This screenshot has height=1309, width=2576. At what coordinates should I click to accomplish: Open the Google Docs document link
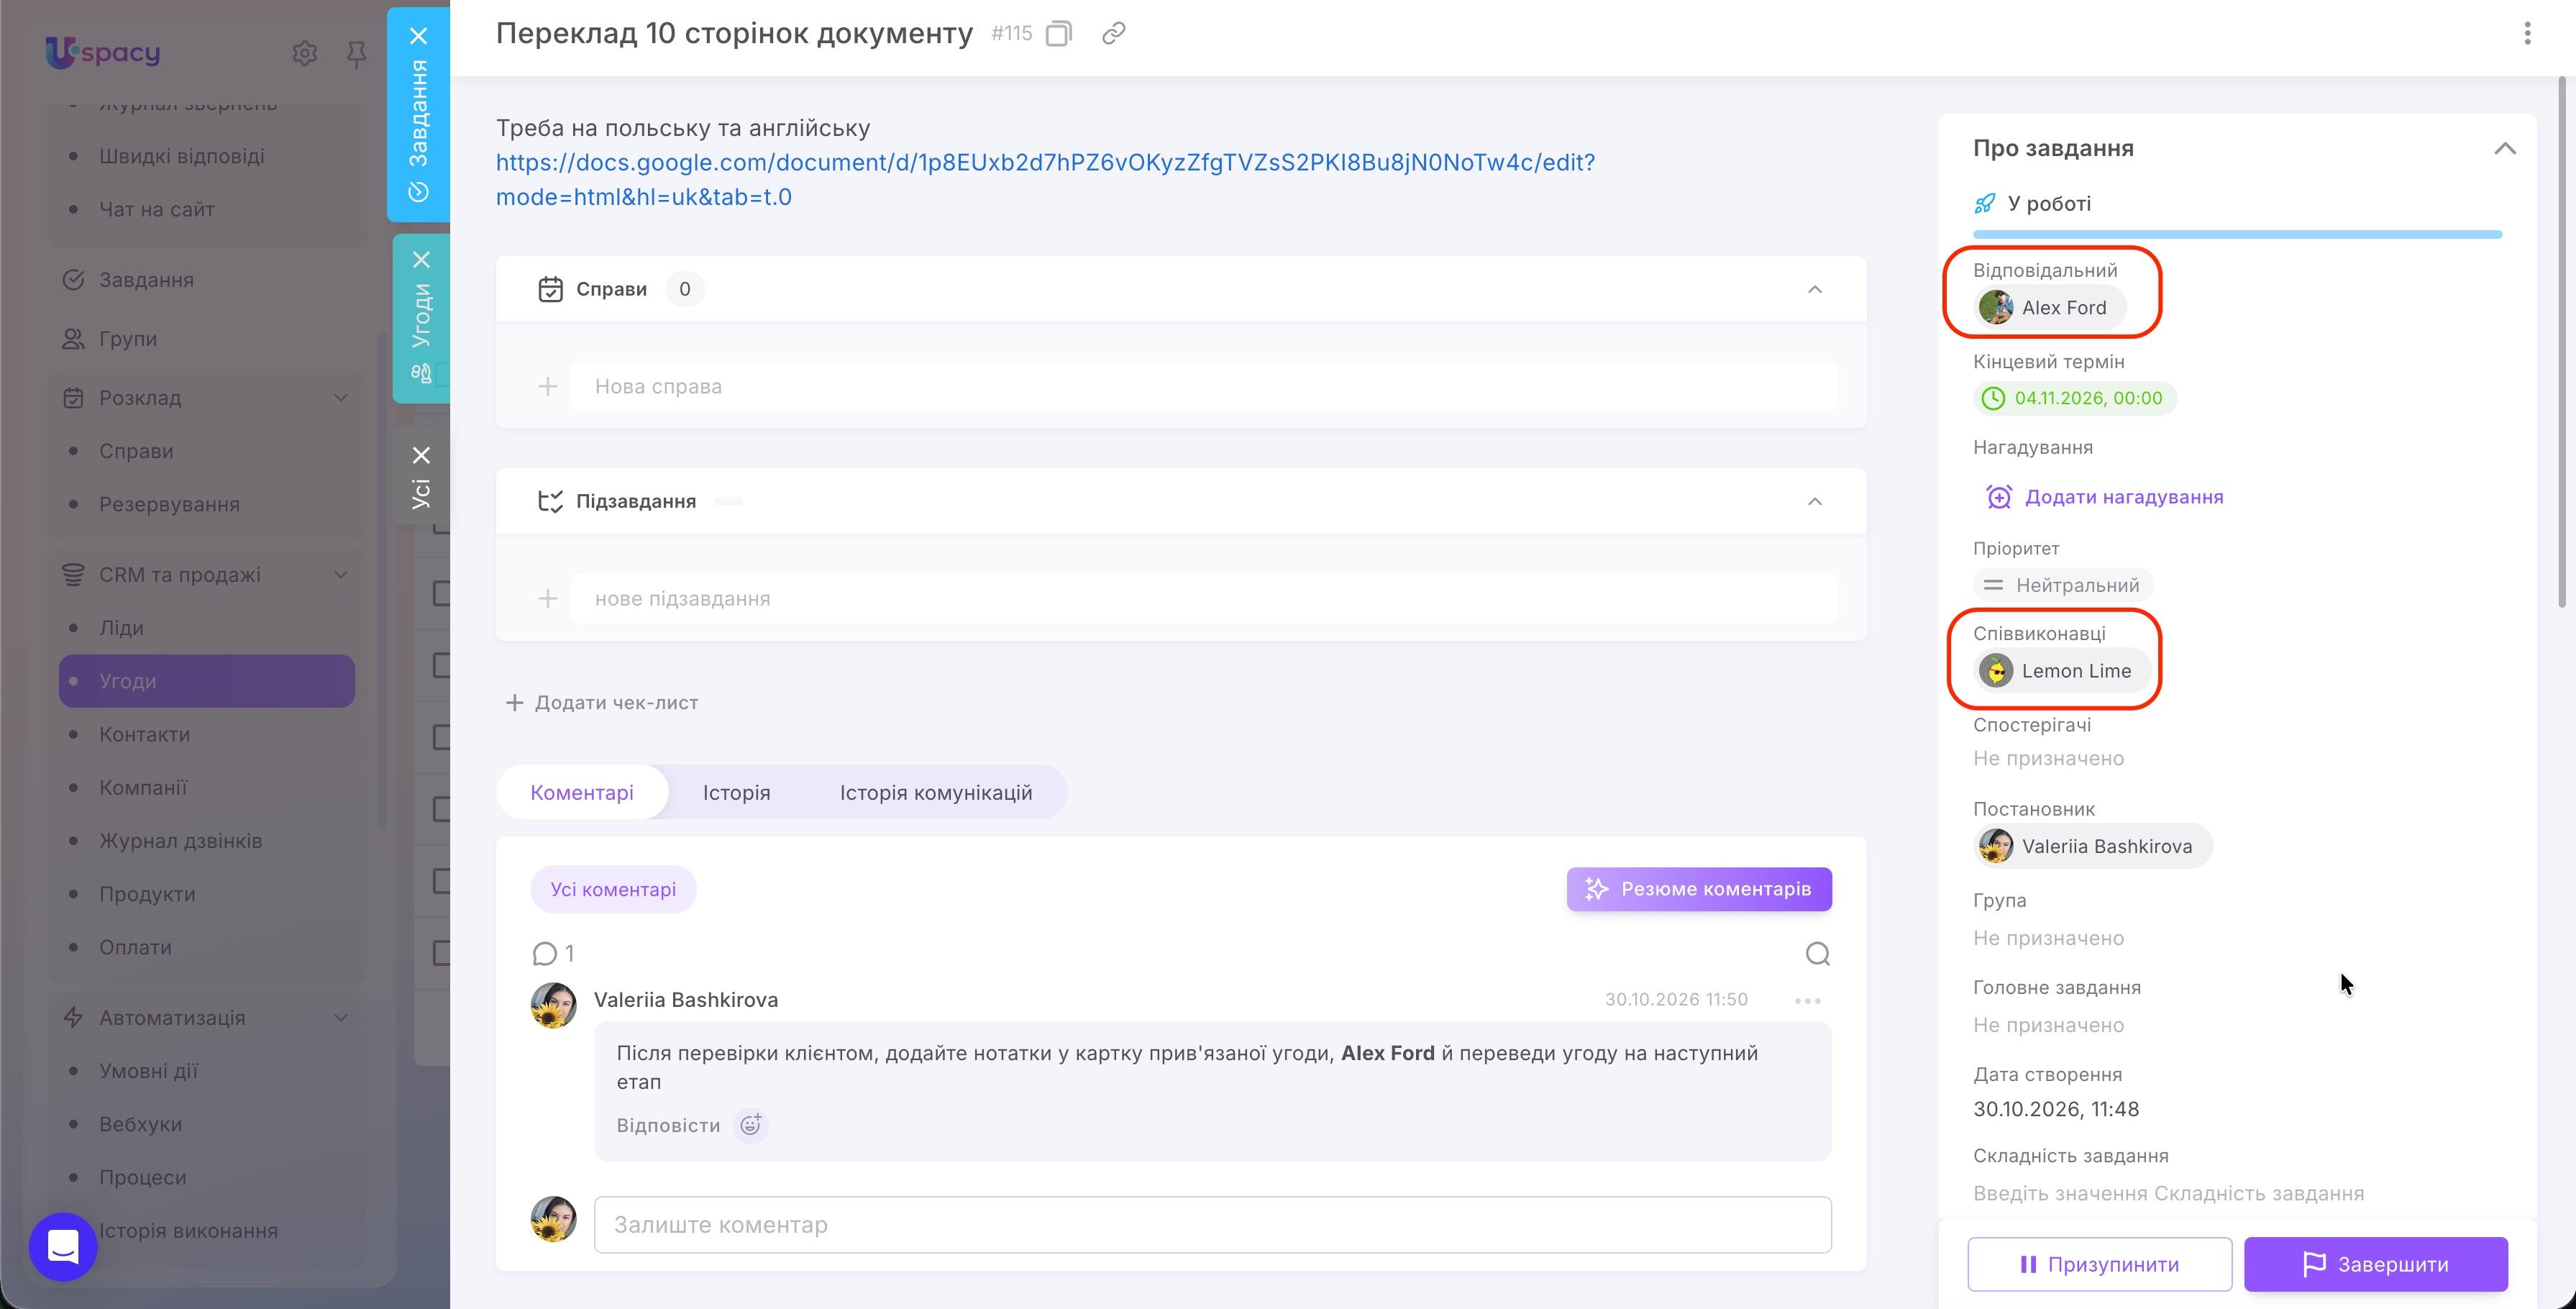coord(1045,180)
